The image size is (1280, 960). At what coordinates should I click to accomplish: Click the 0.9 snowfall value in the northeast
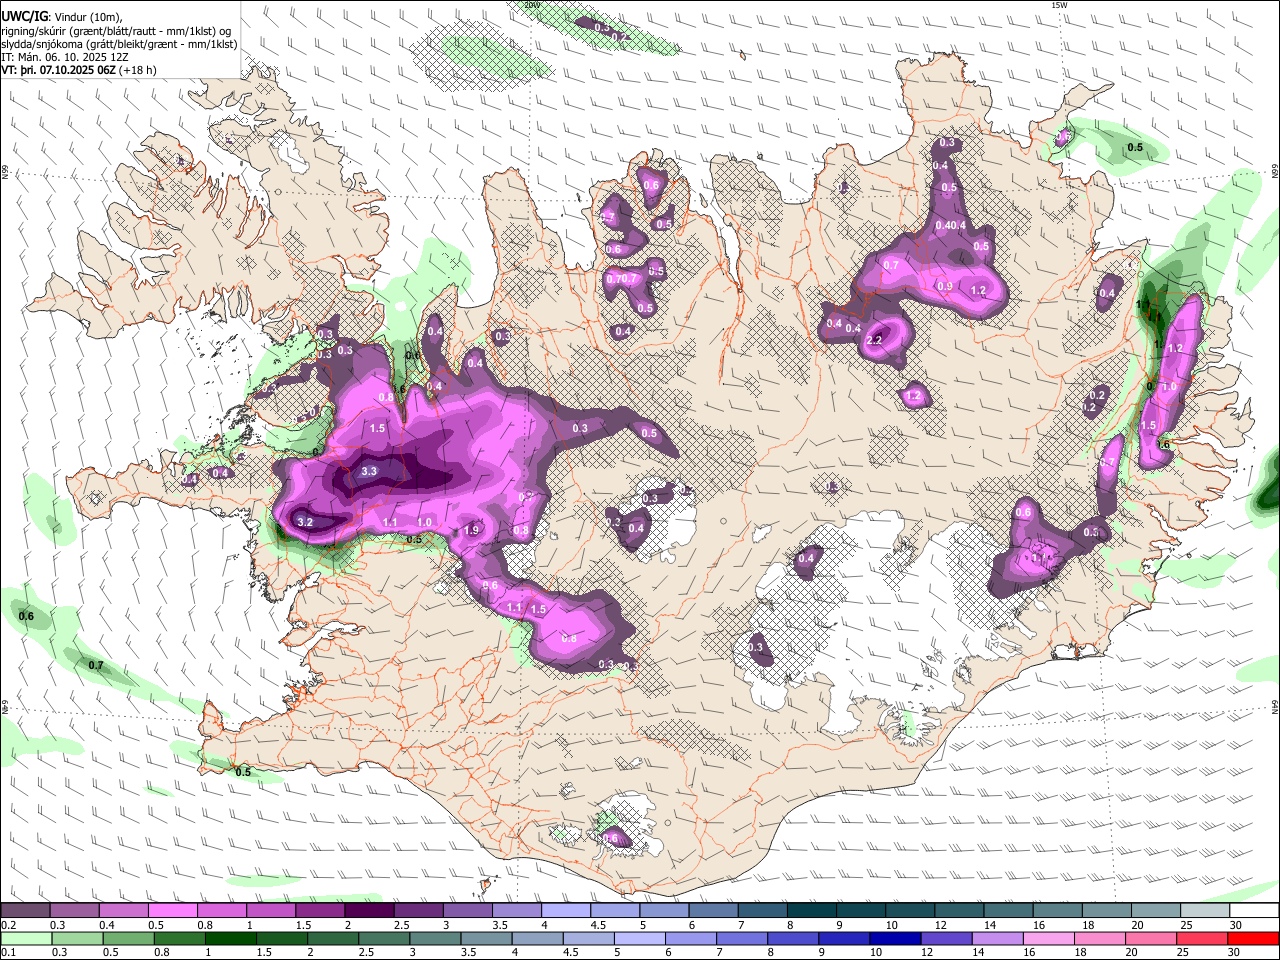coord(944,287)
